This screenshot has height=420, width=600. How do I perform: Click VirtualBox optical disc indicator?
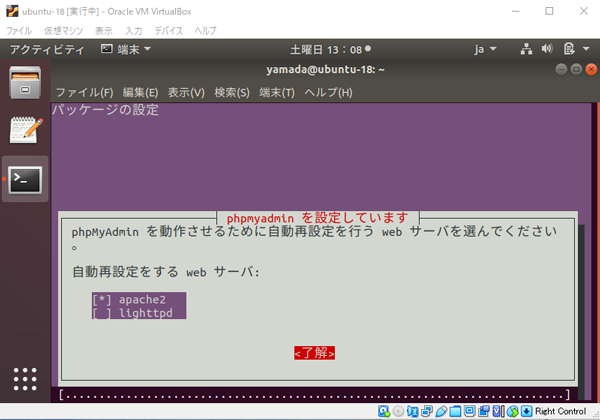398,411
